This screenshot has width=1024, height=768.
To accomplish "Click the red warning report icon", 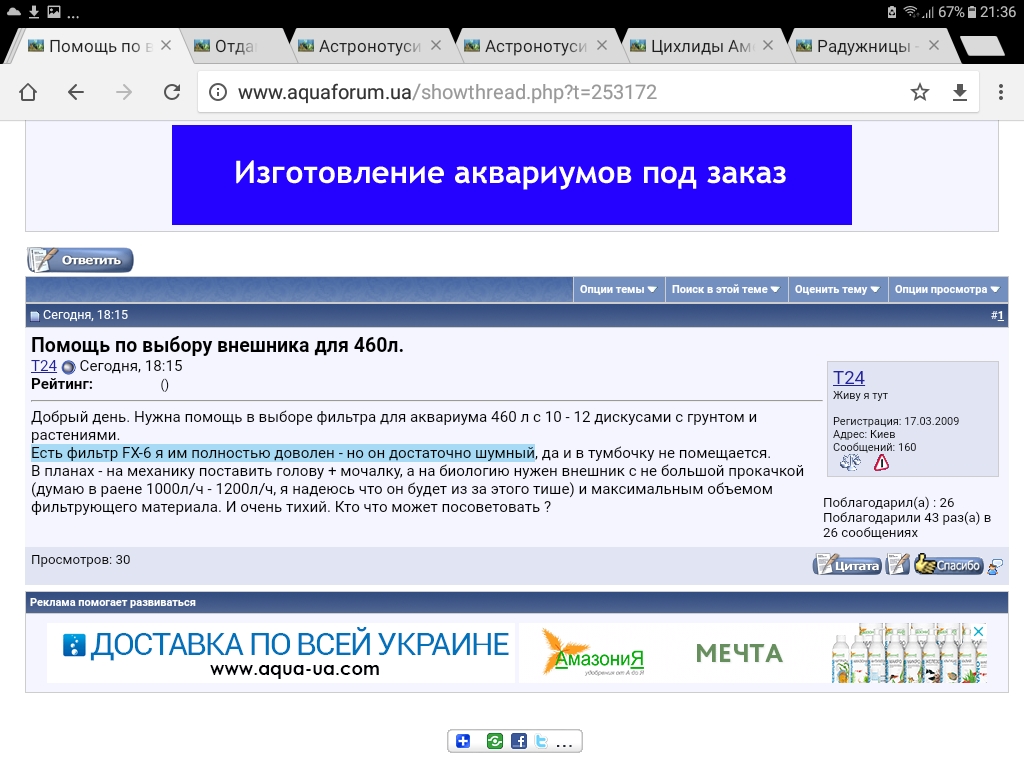I will (881, 463).
